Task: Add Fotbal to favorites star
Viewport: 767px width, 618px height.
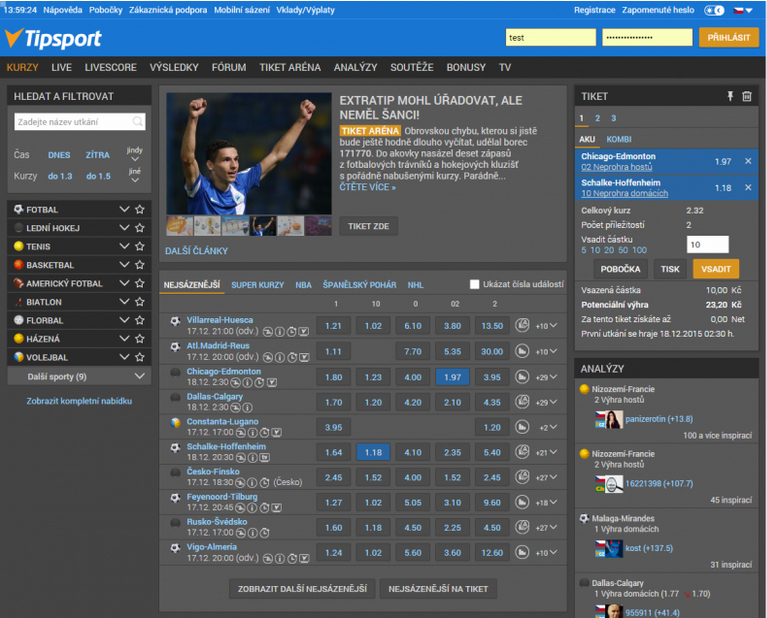Action: click(x=140, y=209)
